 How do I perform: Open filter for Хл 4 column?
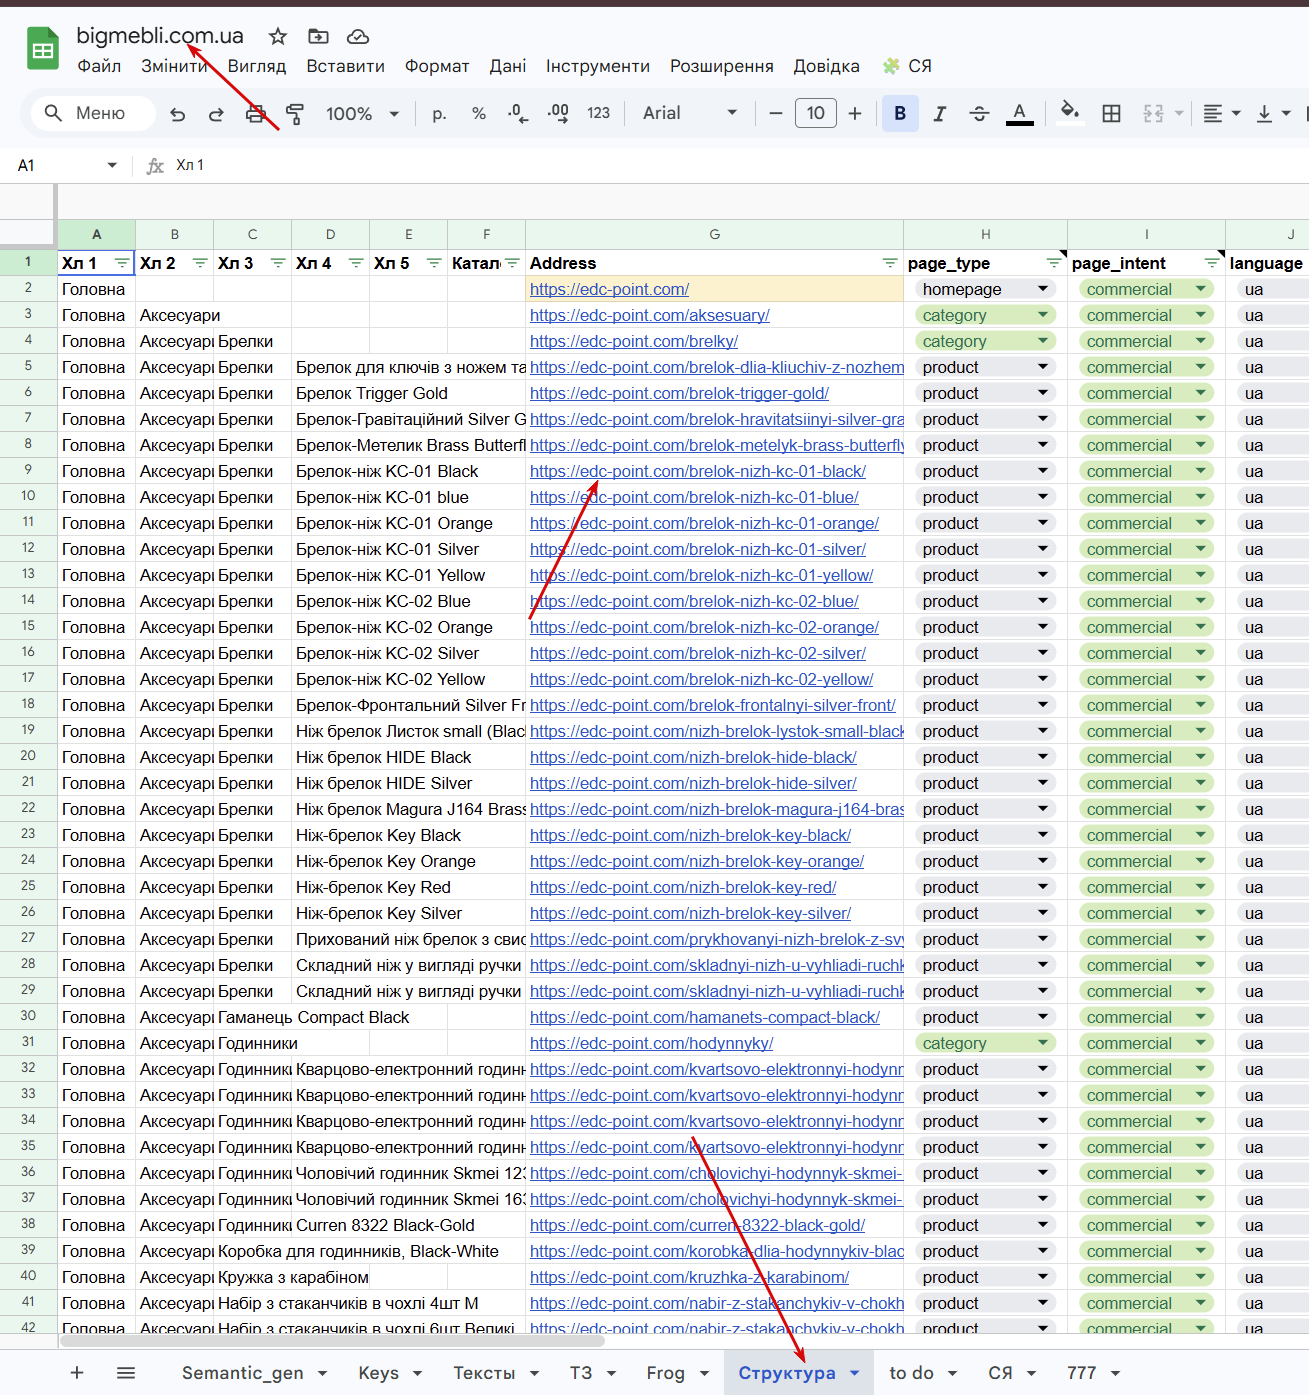point(356,263)
